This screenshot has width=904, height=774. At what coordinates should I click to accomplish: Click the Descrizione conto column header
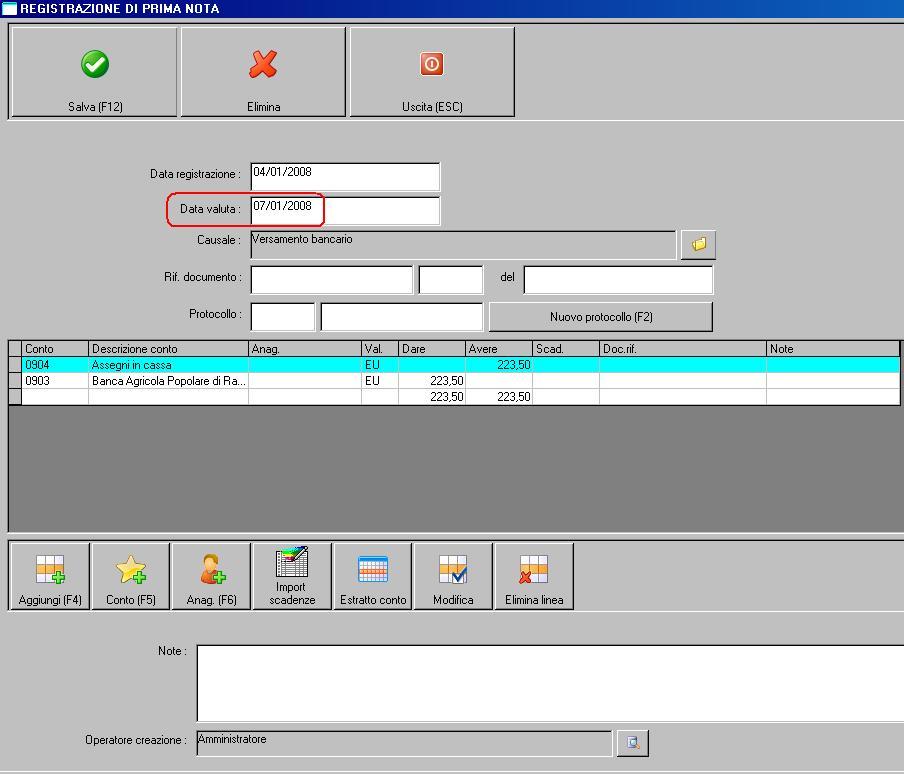[168, 349]
